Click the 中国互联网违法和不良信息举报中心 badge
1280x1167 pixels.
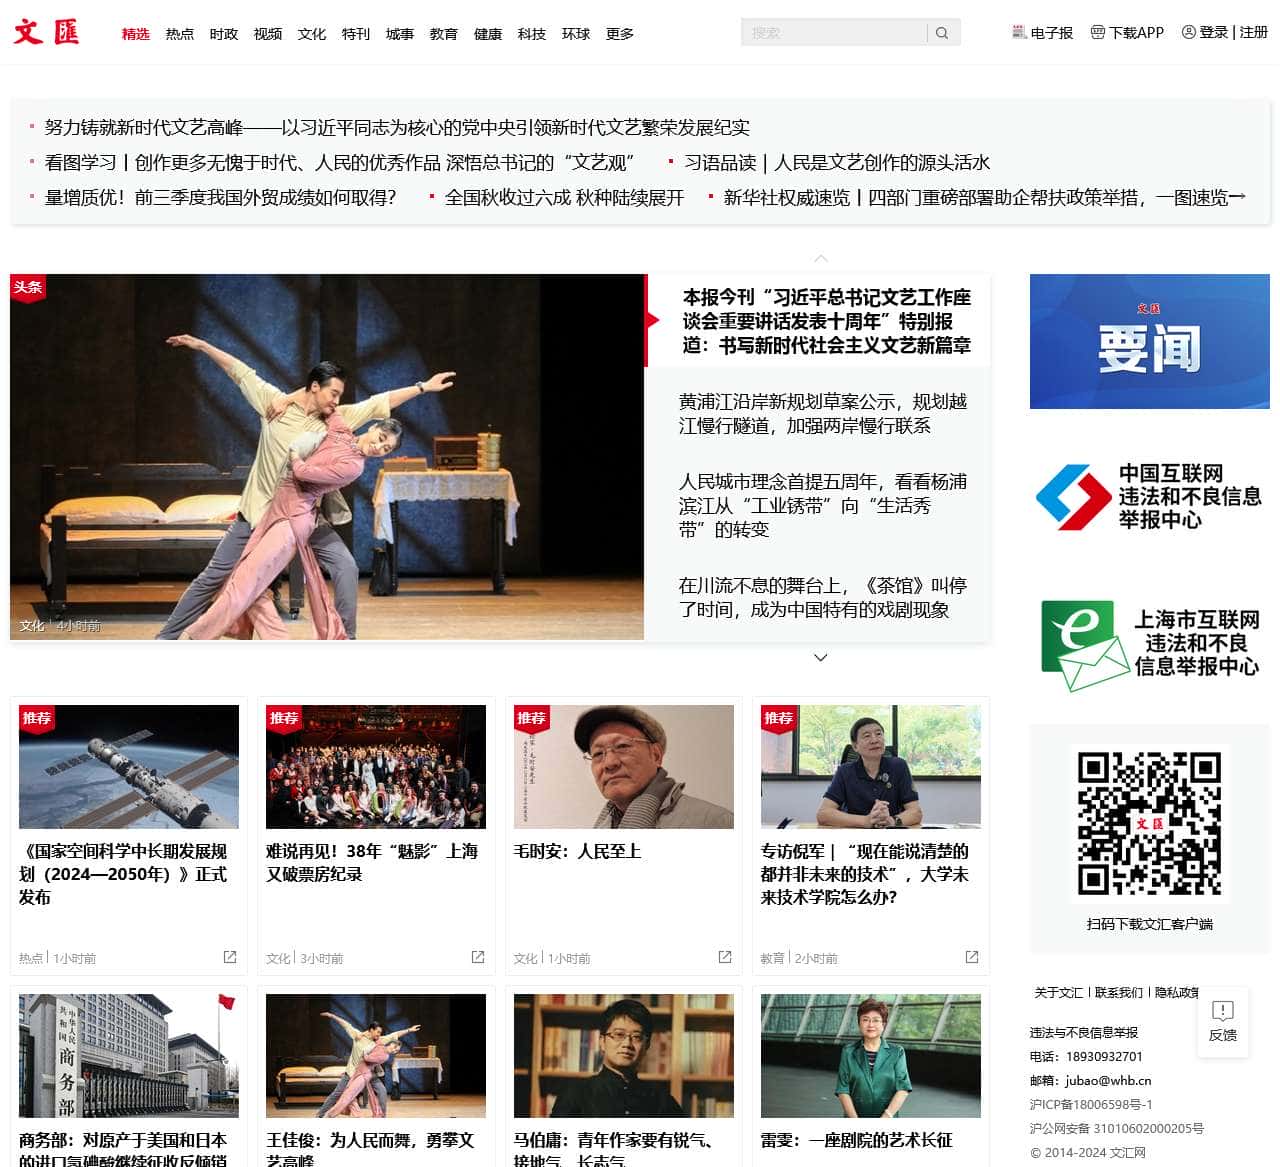1149,496
